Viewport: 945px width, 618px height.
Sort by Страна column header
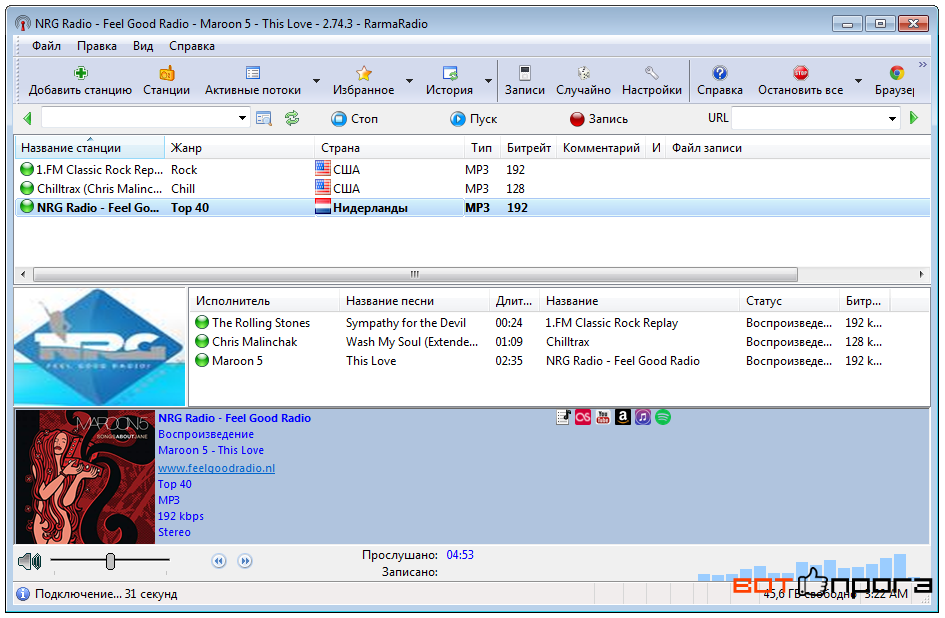[389, 148]
